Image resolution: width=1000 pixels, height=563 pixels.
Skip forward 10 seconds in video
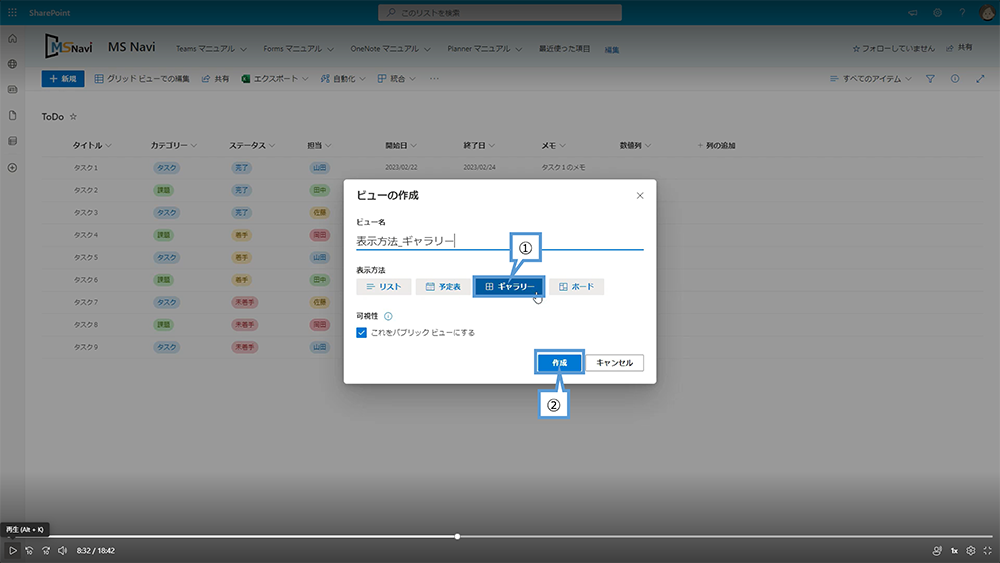click(x=46, y=550)
